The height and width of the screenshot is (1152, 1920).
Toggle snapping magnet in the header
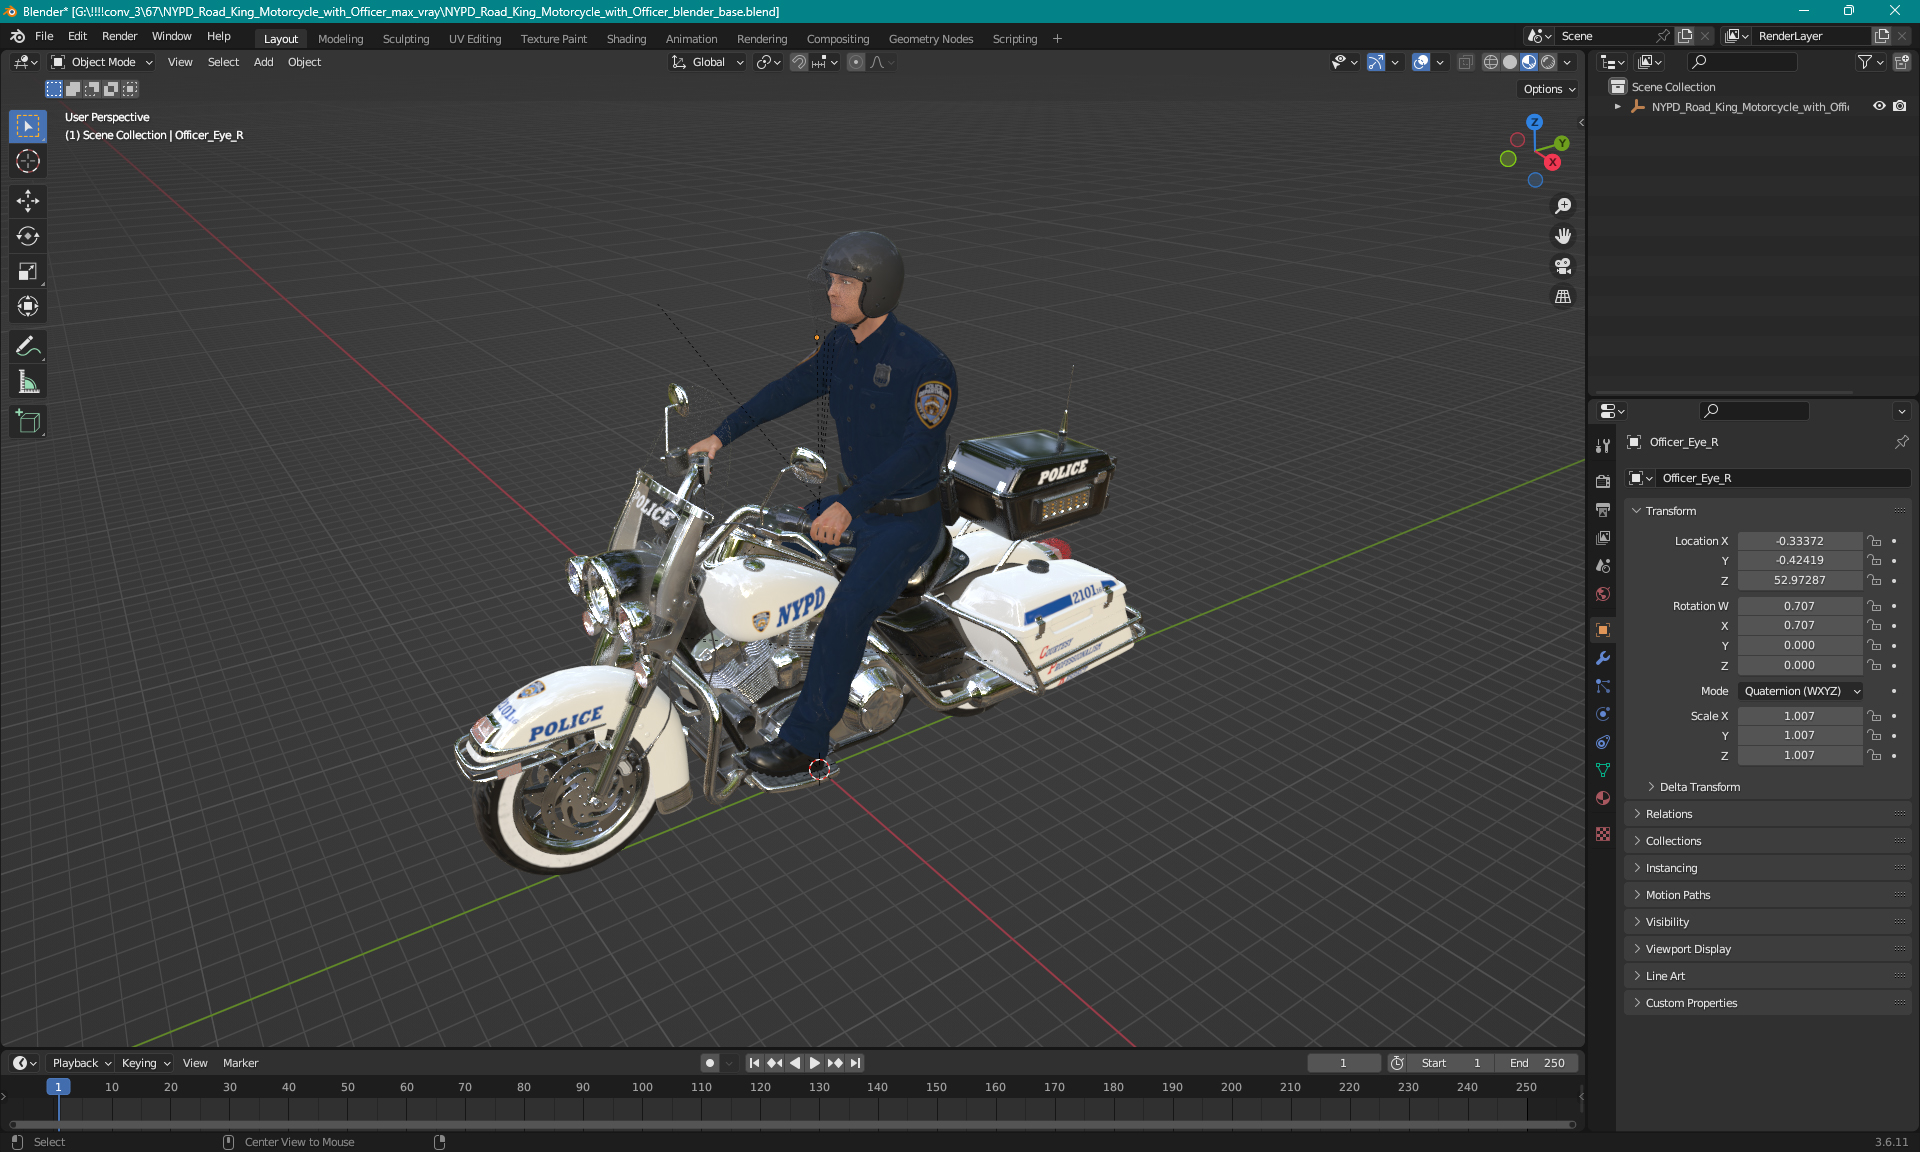(x=799, y=62)
